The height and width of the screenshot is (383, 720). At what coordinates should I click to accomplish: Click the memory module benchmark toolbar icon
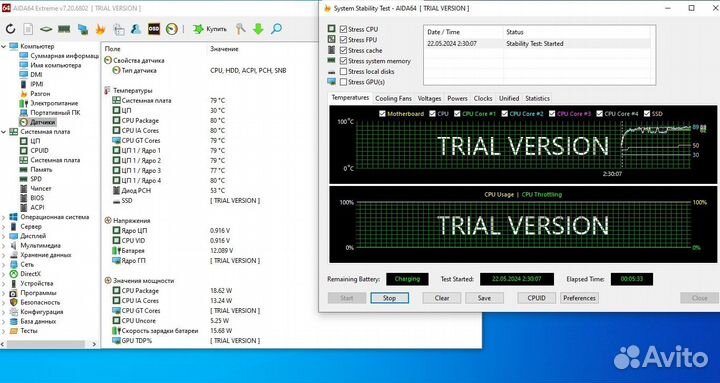[x=64, y=29]
